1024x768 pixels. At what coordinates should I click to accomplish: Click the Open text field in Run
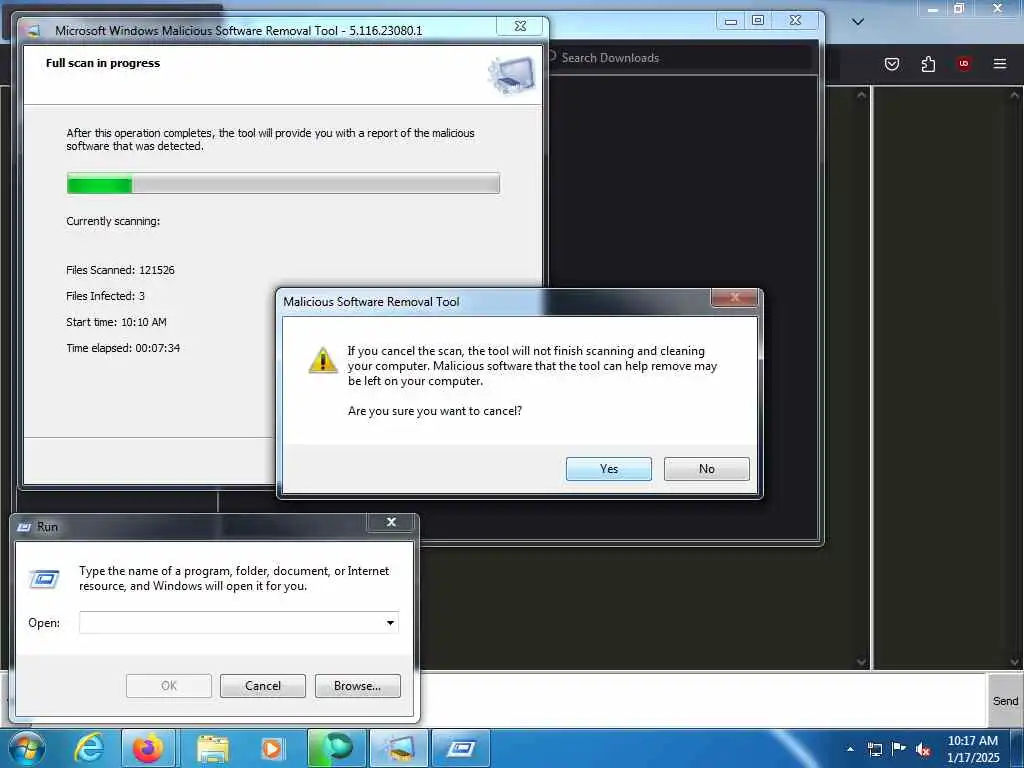point(231,622)
